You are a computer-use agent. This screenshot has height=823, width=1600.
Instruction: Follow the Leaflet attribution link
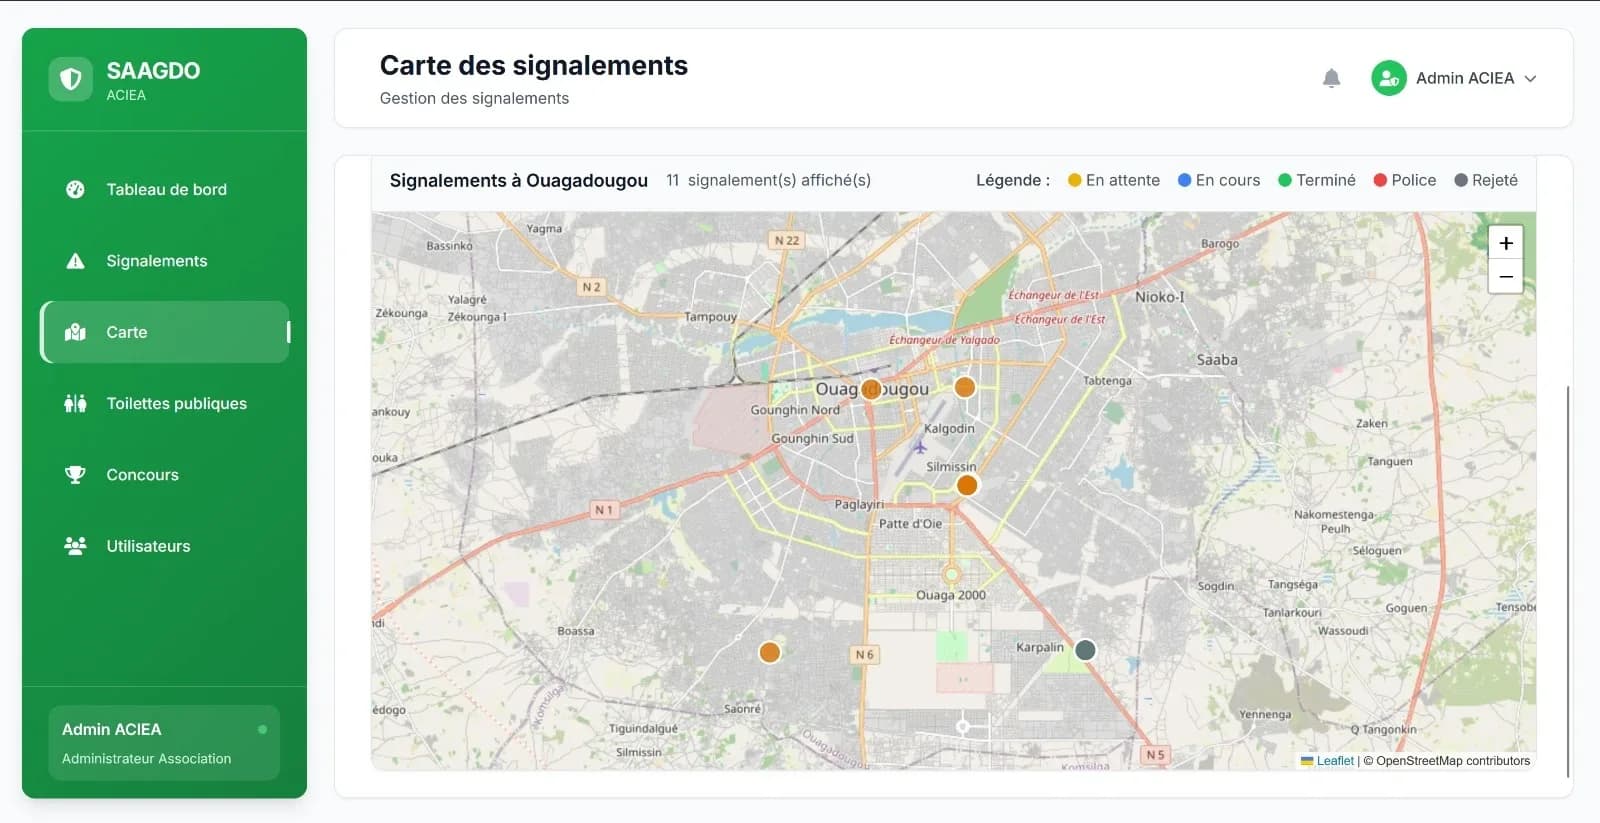pos(1335,761)
